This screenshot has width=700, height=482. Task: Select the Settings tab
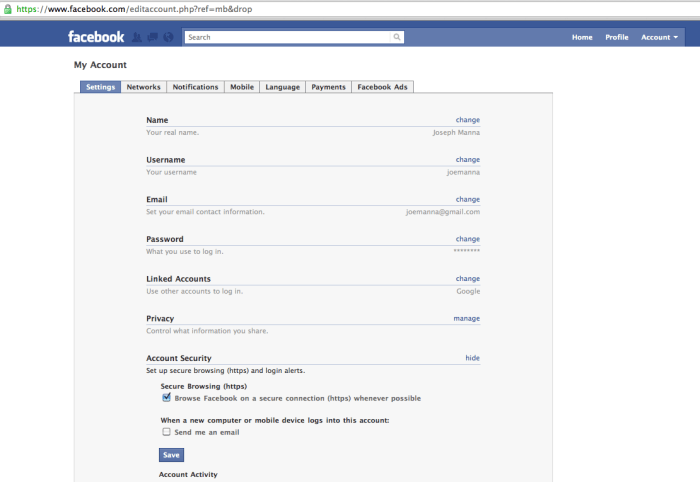[x=100, y=87]
